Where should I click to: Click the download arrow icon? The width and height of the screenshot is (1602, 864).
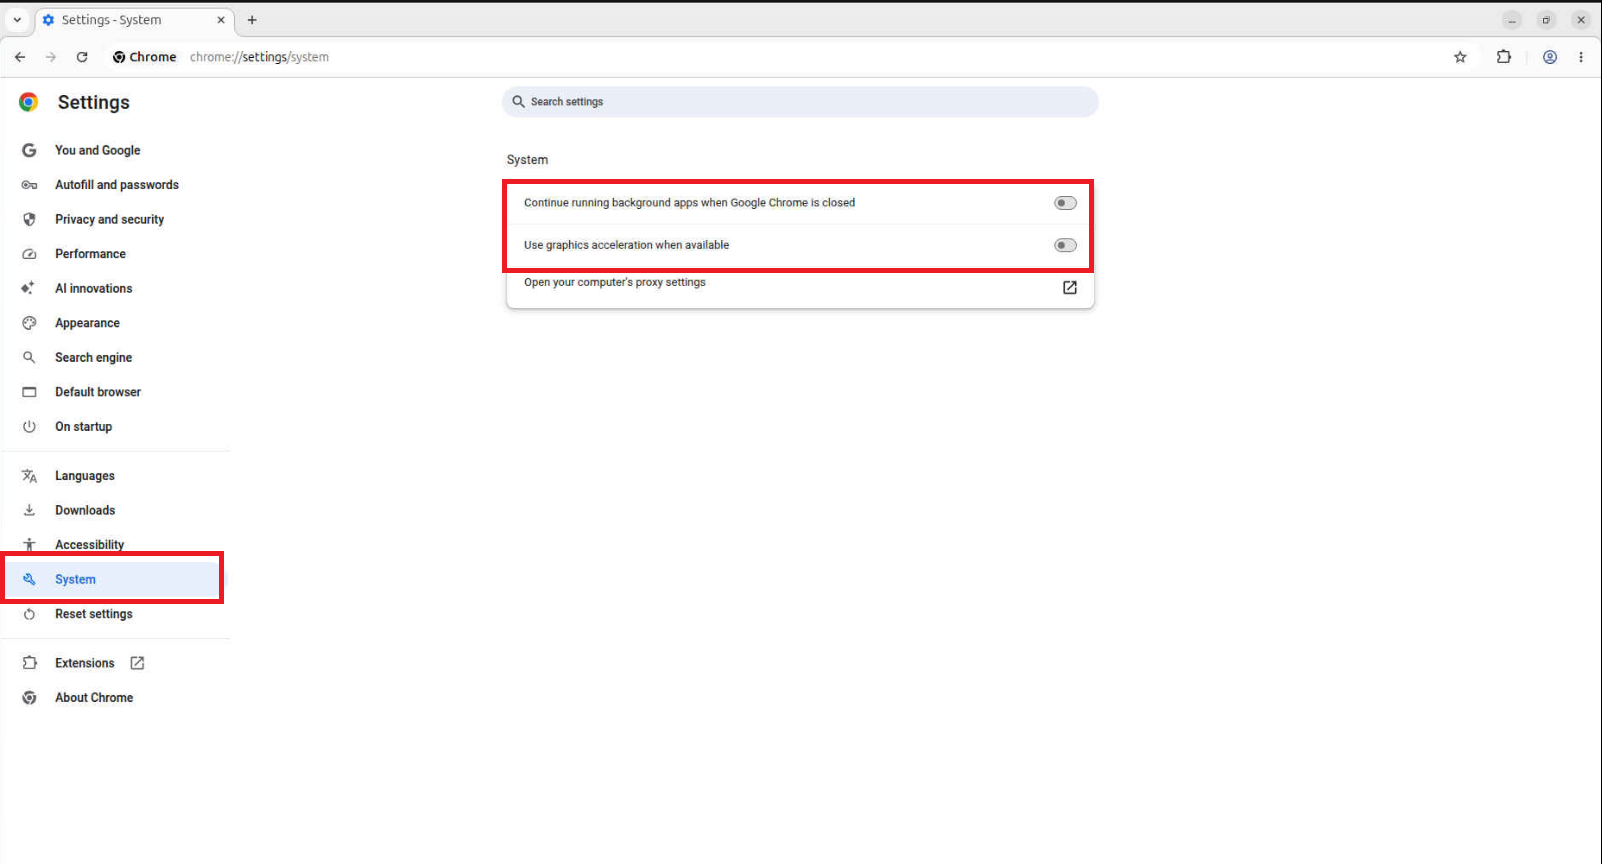coord(29,510)
